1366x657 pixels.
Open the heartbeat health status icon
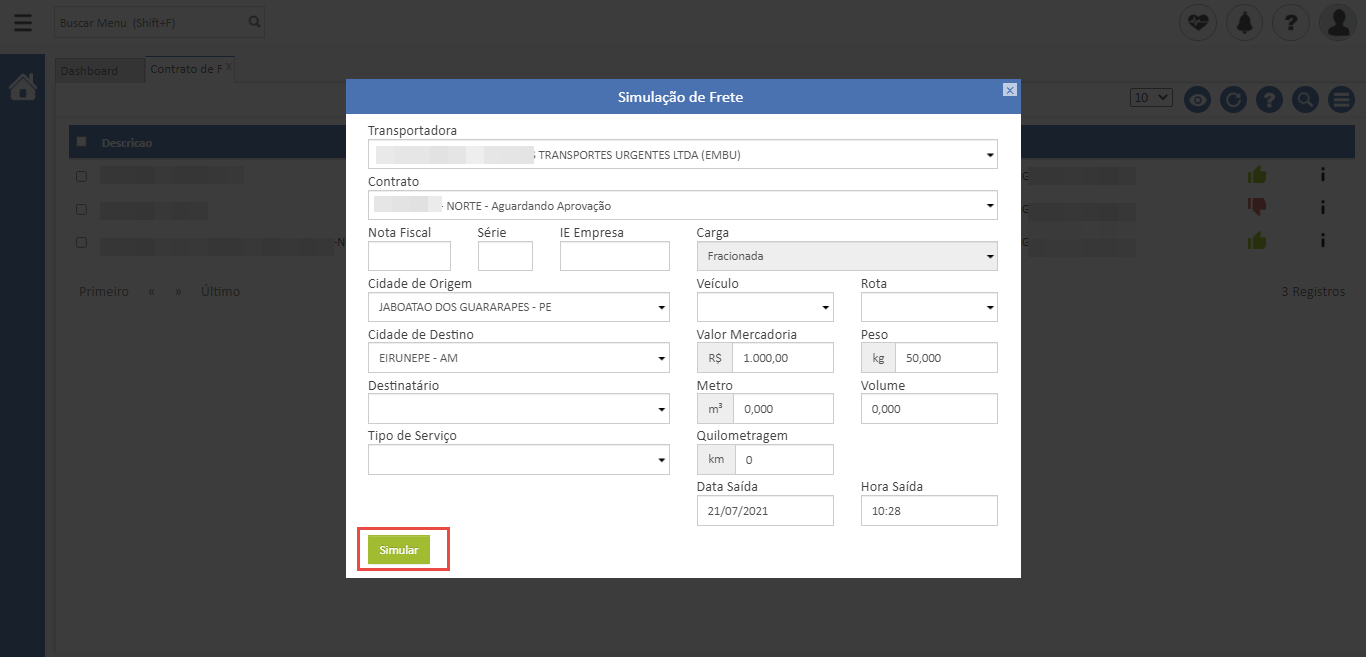coord(1197,22)
